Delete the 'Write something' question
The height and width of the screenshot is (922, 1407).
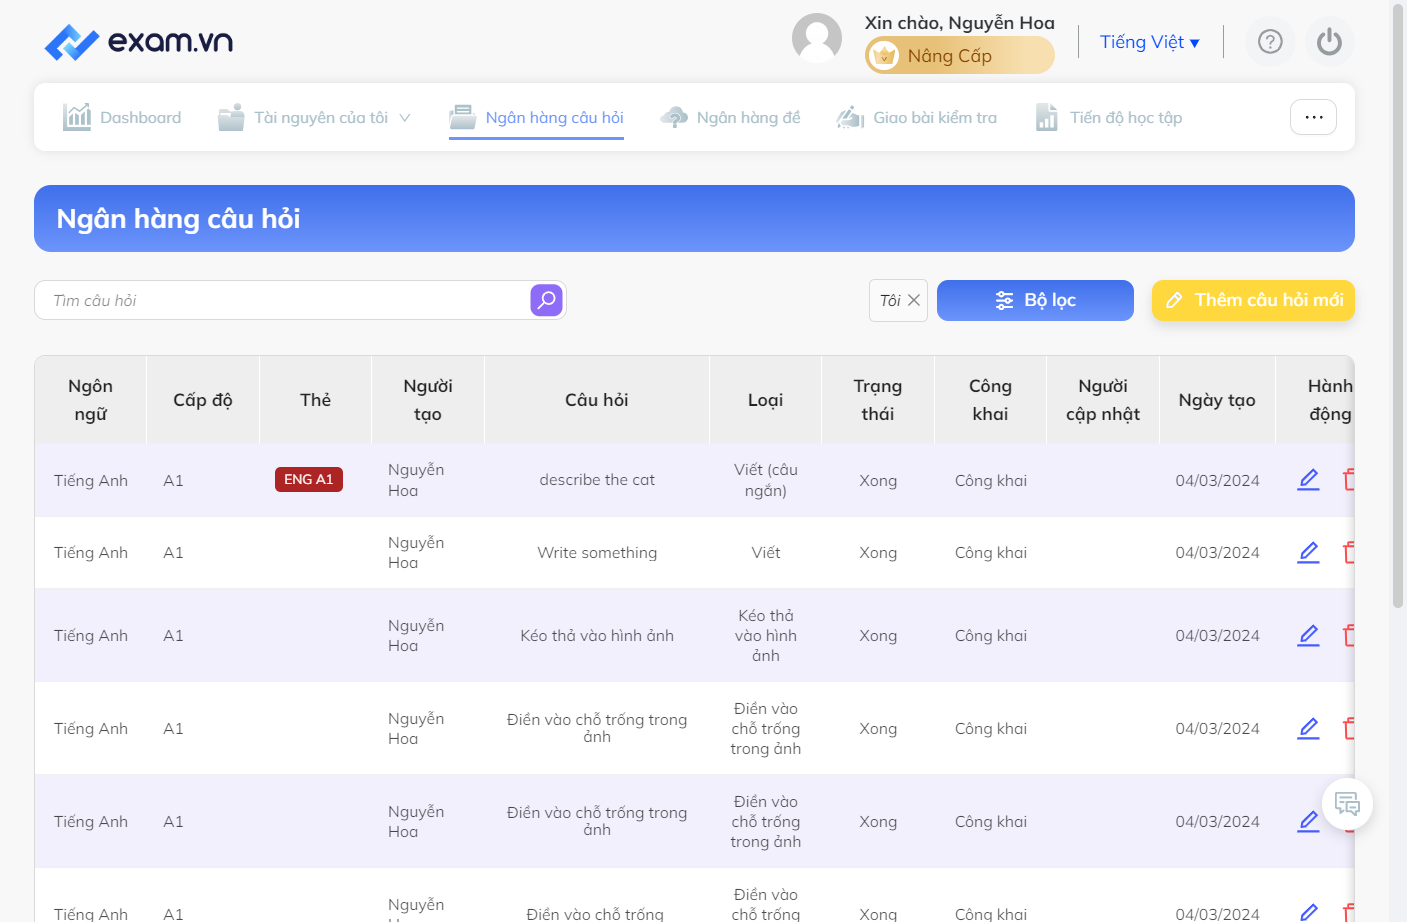(1349, 552)
